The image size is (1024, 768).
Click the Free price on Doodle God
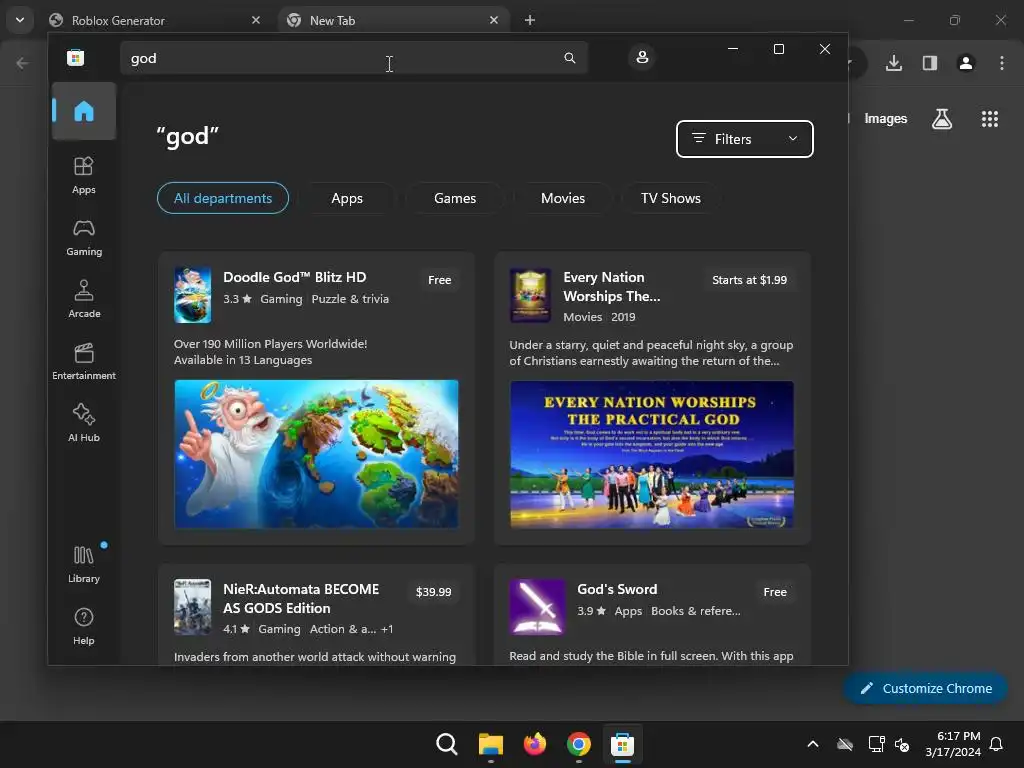[x=440, y=280]
